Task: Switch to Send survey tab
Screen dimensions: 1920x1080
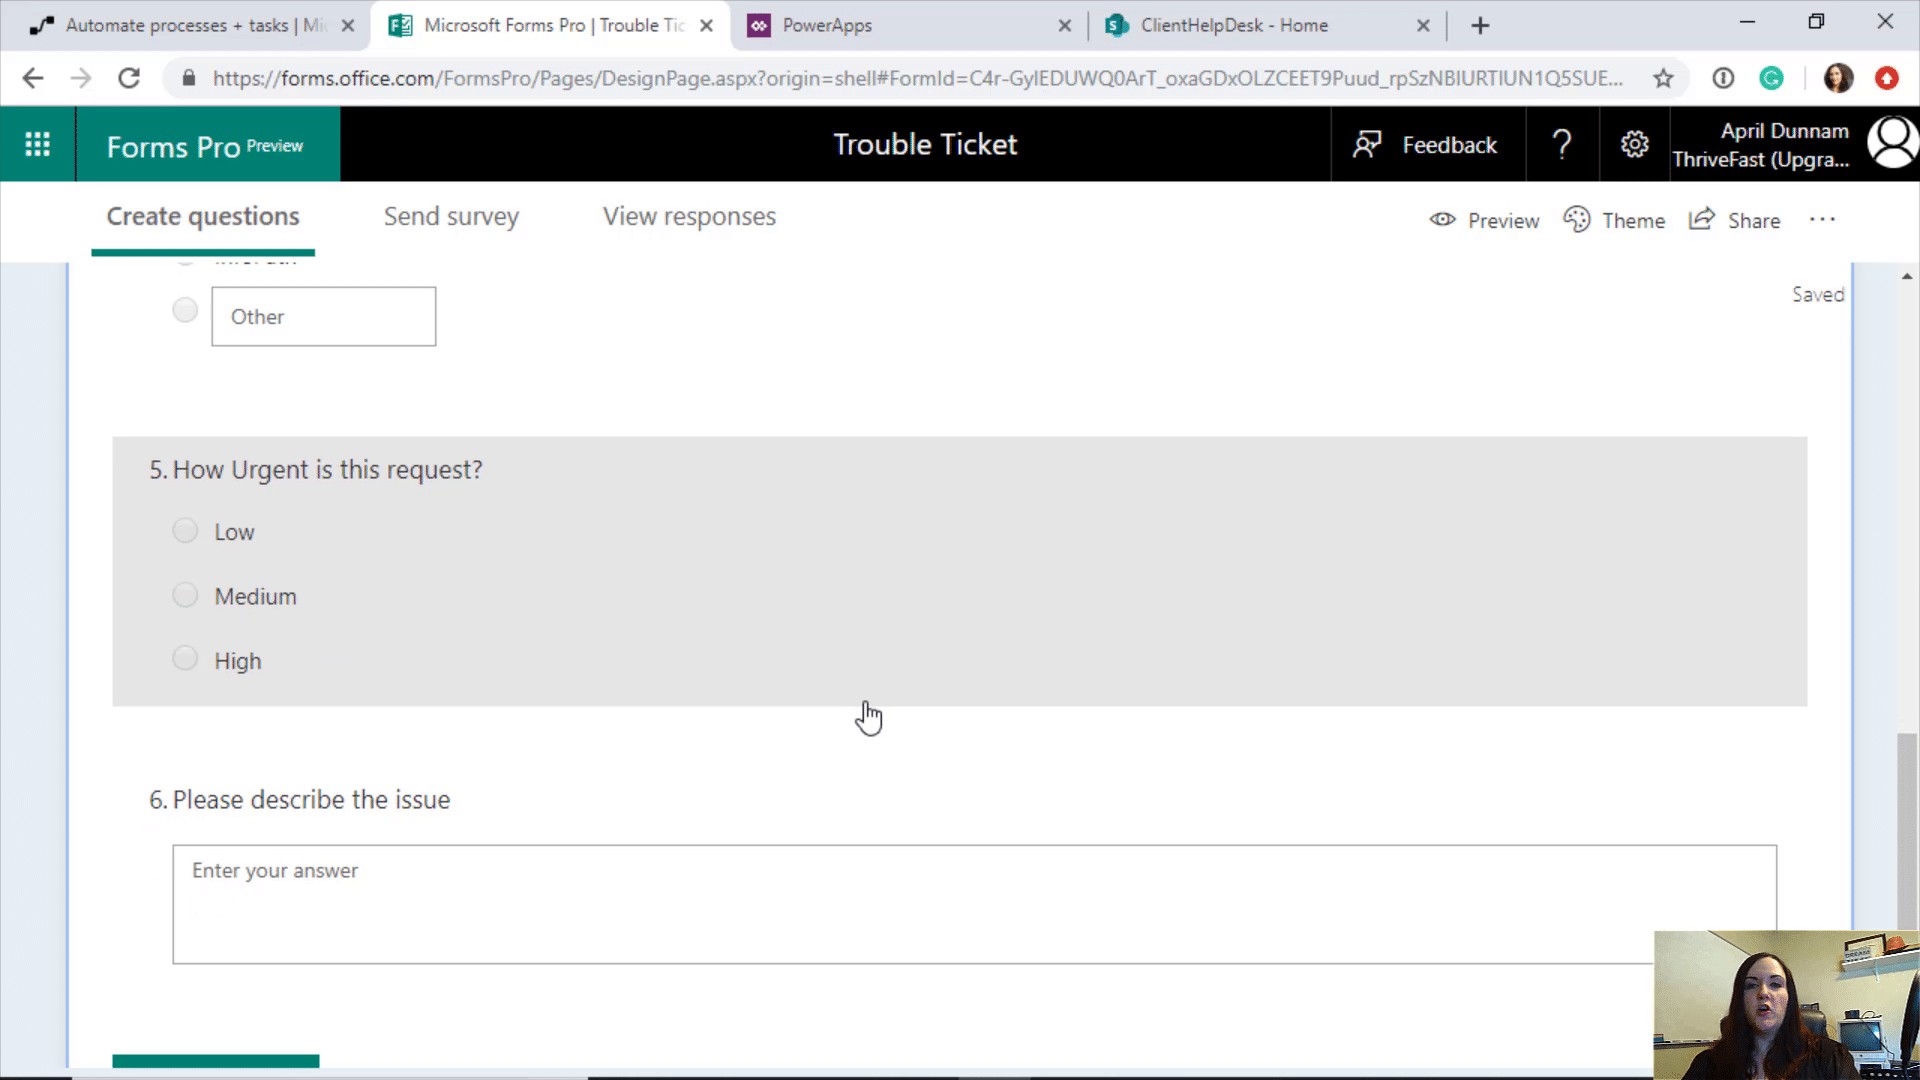Action: coord(451,216)
